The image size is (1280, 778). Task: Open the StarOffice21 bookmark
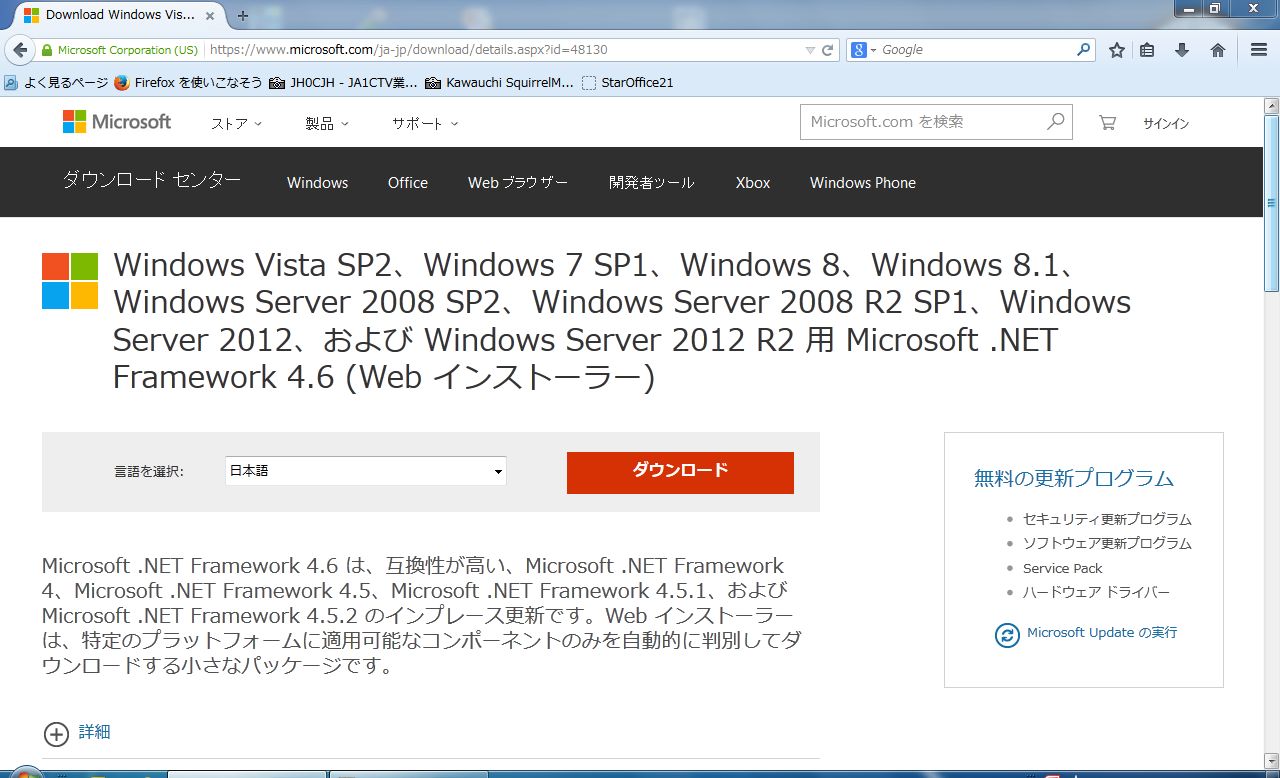[627, 83]
